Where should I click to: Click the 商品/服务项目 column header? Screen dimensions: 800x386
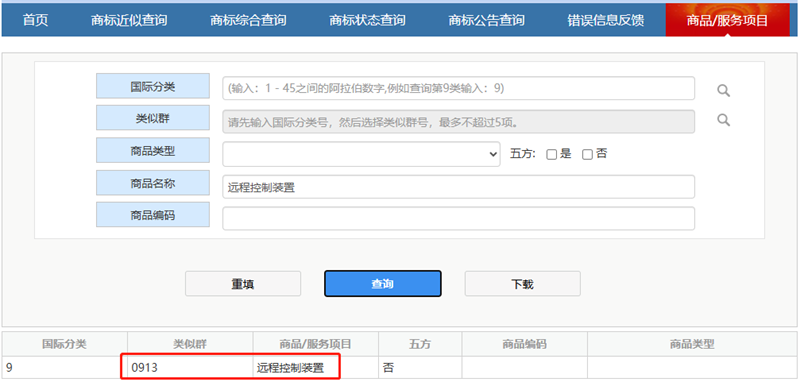click(x=315, y=344)
